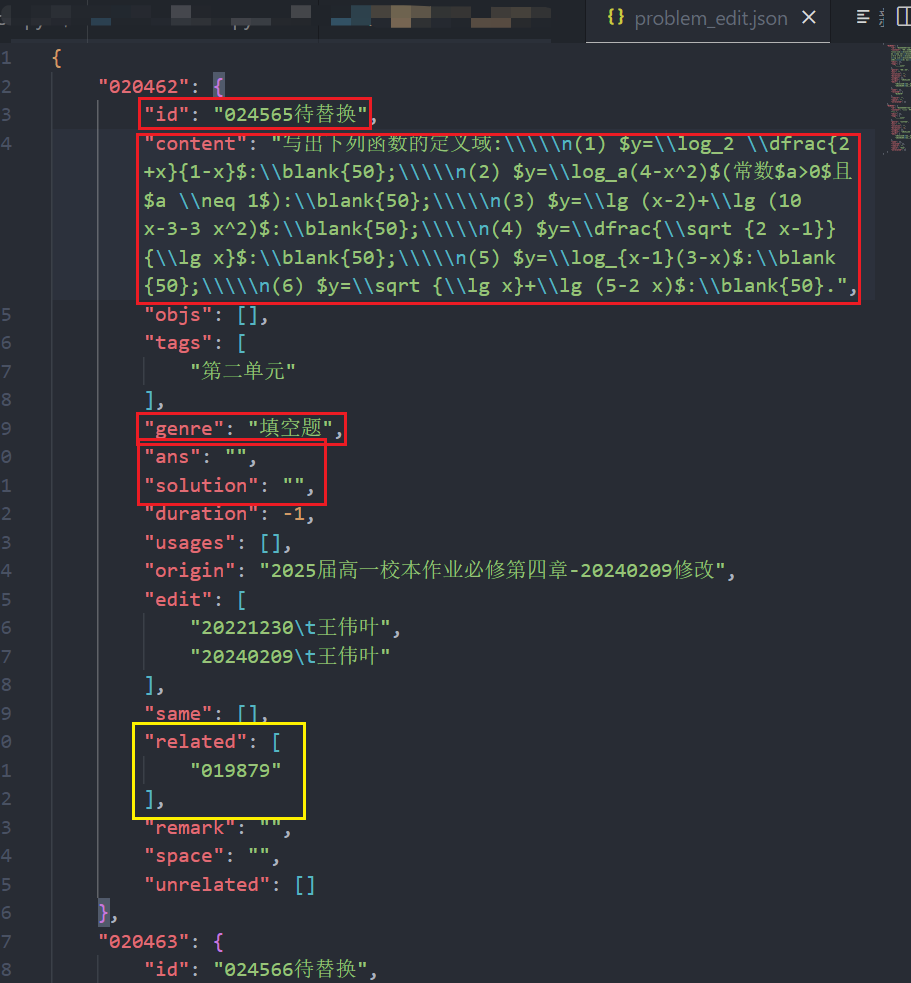The image size is (911, 983).
Task: Click the {} JSON language icon on the active tab
Action: [615, 17]
